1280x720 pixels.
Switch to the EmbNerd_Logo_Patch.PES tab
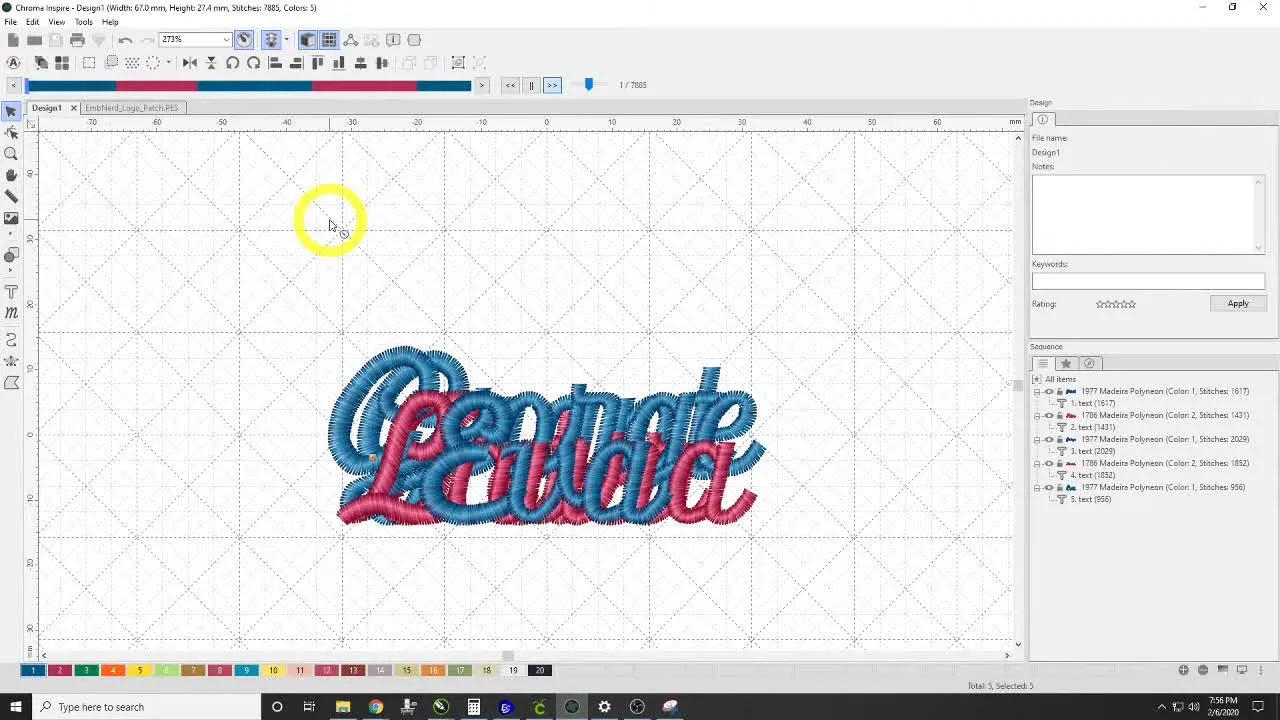132,108
